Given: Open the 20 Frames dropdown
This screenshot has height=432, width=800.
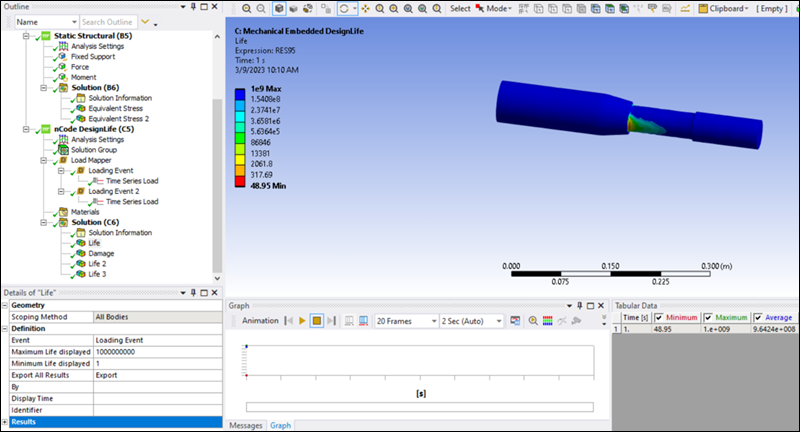Looking at the screenshot, I should coord(405,321).
